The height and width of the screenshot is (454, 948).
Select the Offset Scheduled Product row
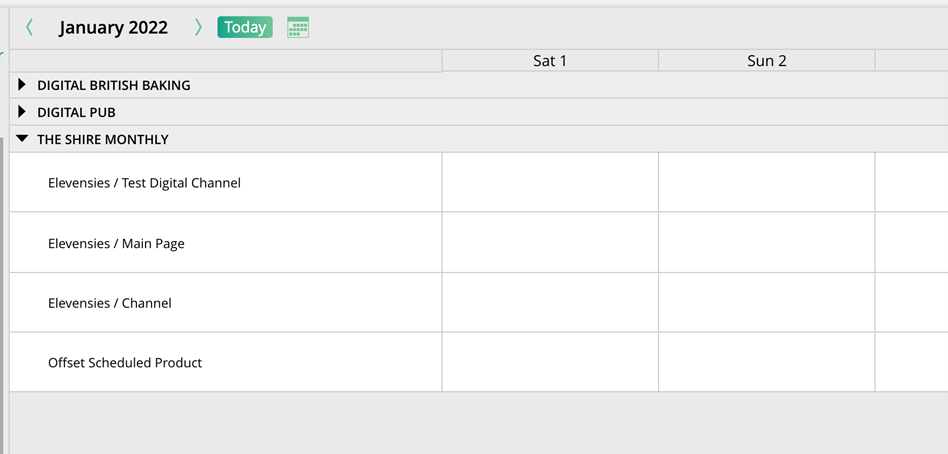pos(125,363)
